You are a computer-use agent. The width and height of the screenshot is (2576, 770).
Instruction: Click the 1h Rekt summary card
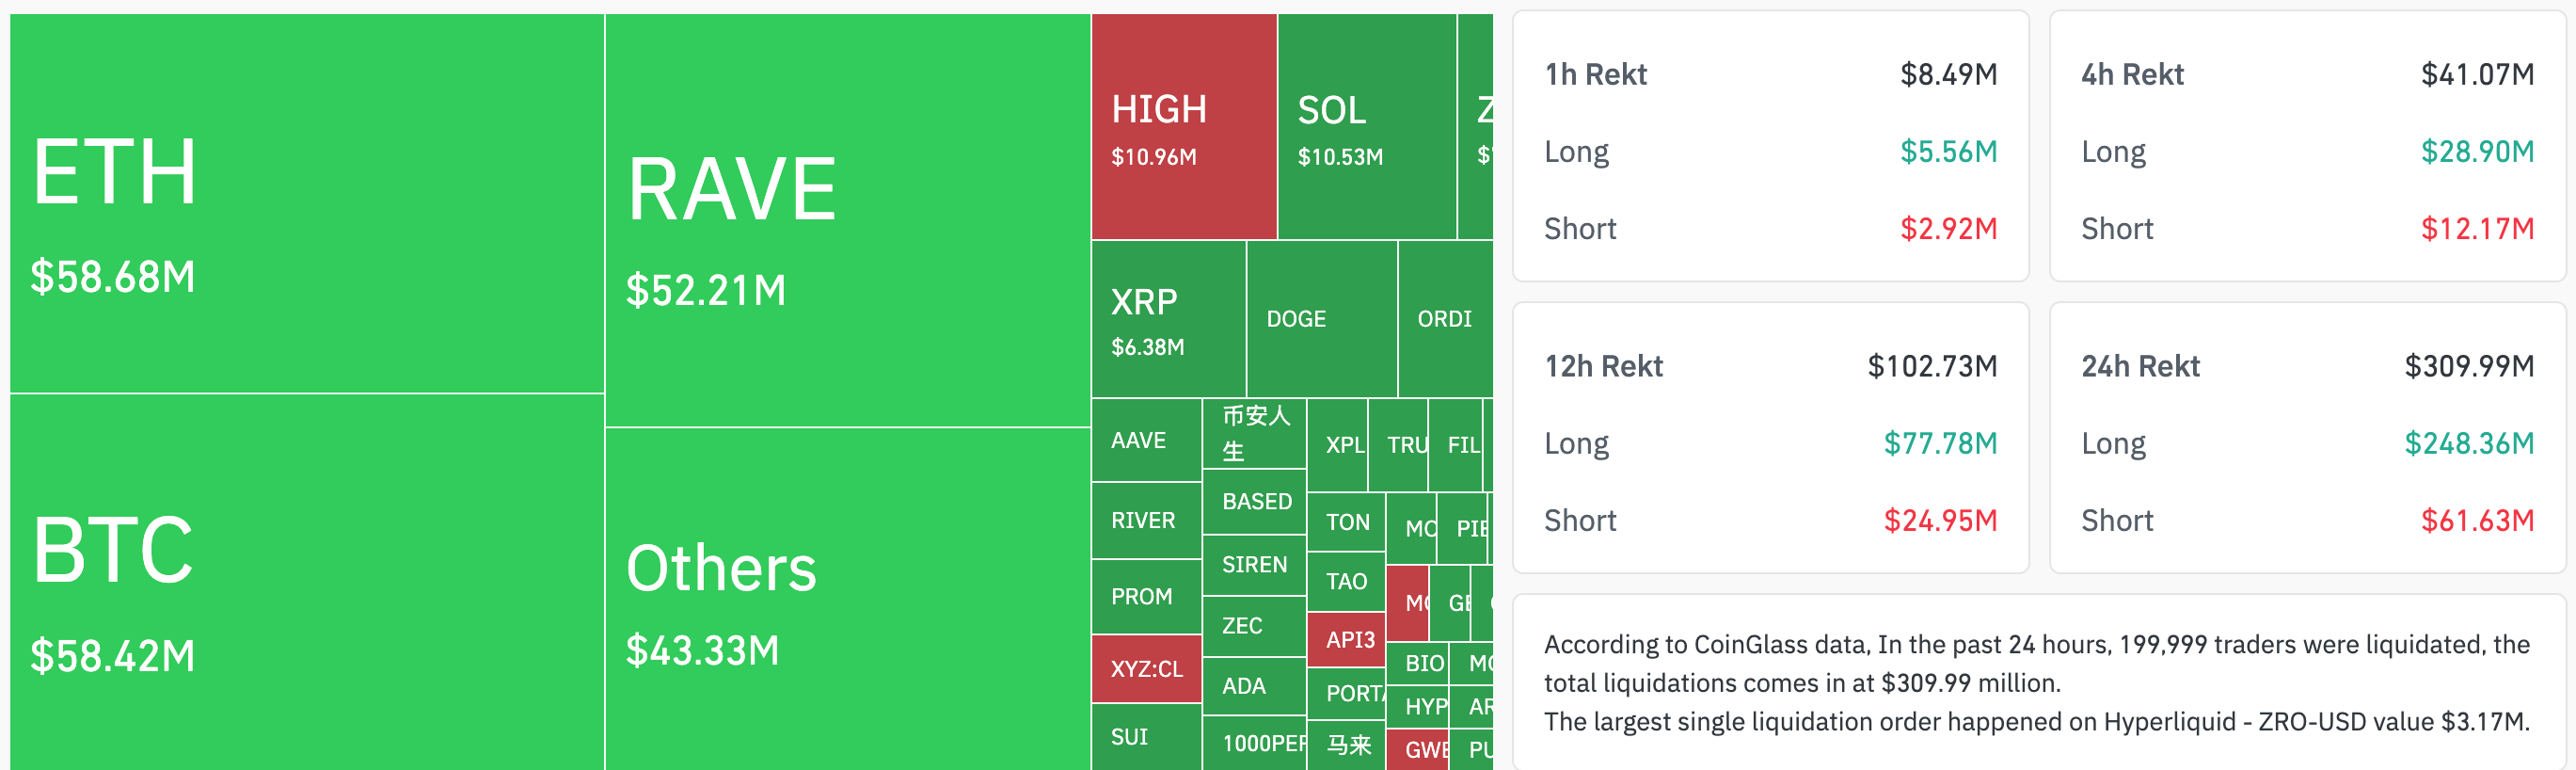(x=1770, y=146)
